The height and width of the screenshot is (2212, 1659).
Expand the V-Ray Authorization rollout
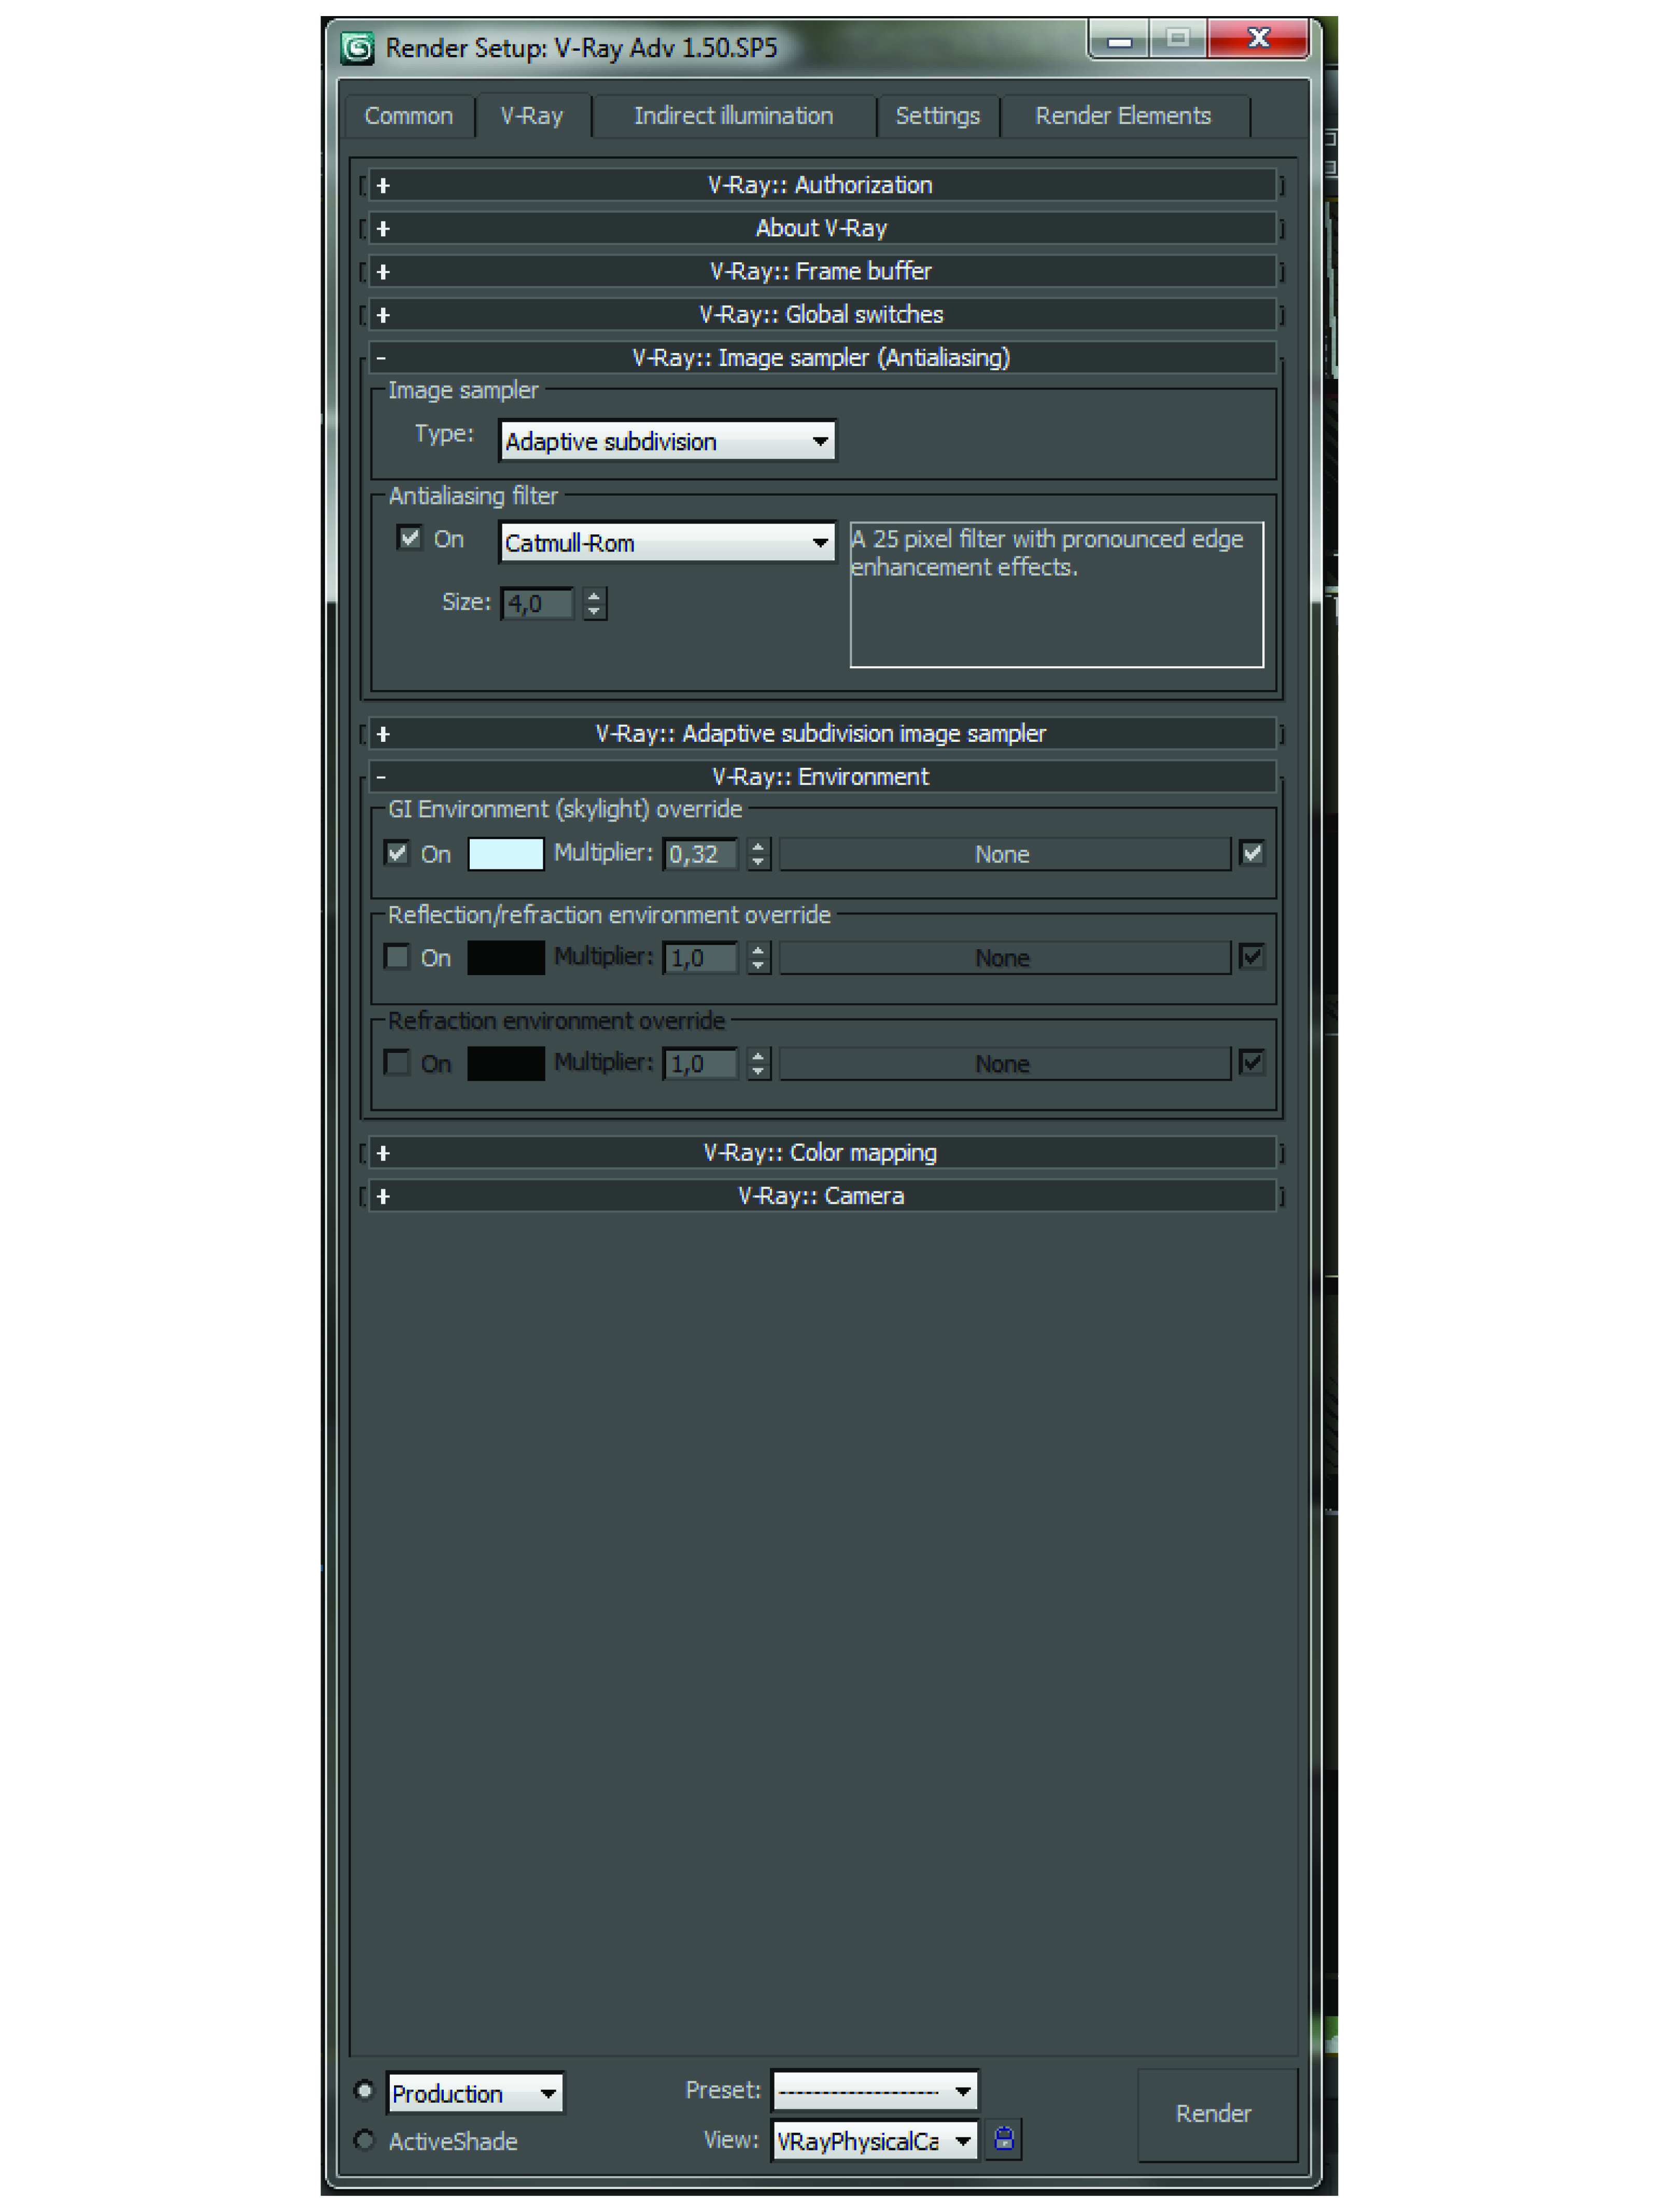point(820,185)
